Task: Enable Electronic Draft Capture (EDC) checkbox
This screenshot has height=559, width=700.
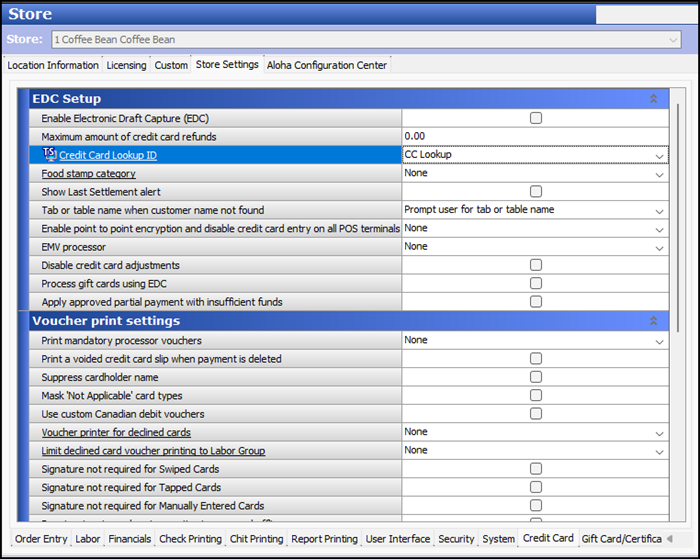Action: tap(536, 118)
